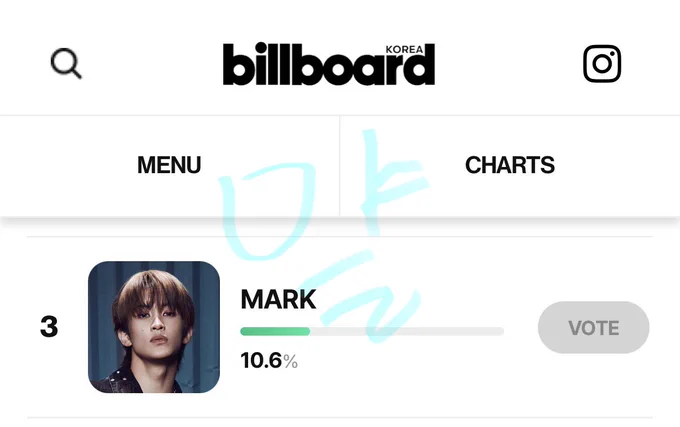Click the green filled part of vote bar
The height and width of the screenshot is (427, 680).
pyautogui.click(x=275, y=332)
